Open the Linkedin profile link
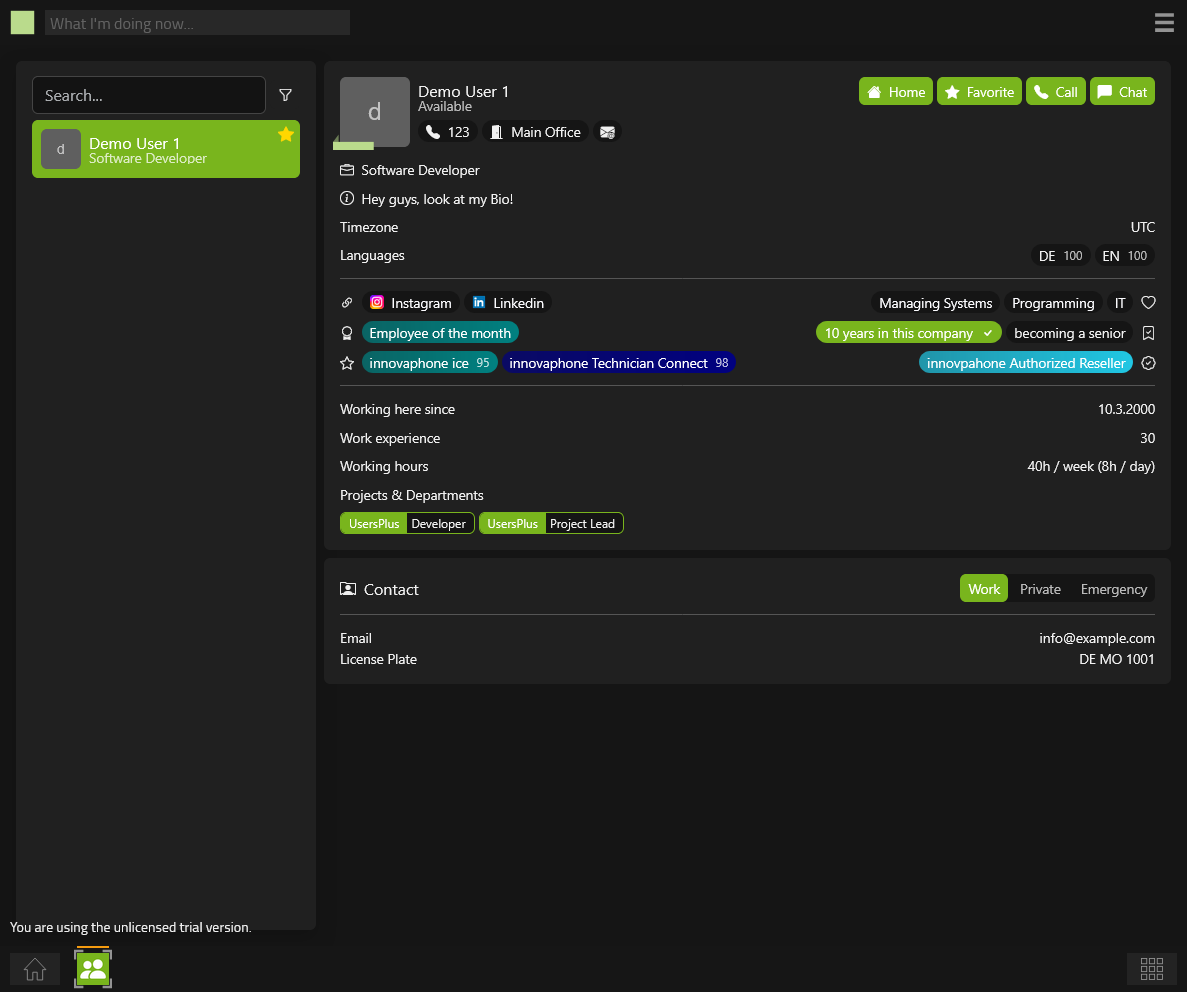 [508, 303]
